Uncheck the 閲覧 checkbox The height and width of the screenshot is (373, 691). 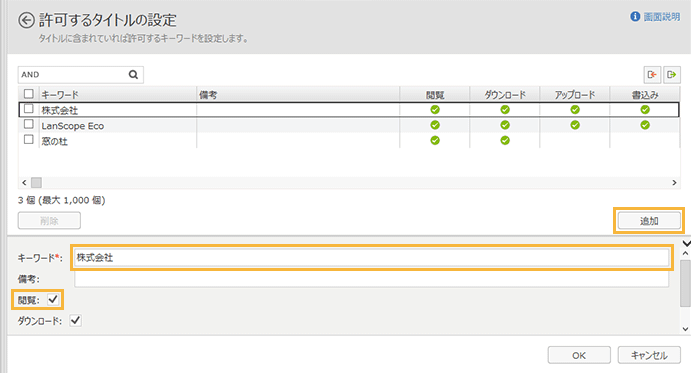coord(53,299)
